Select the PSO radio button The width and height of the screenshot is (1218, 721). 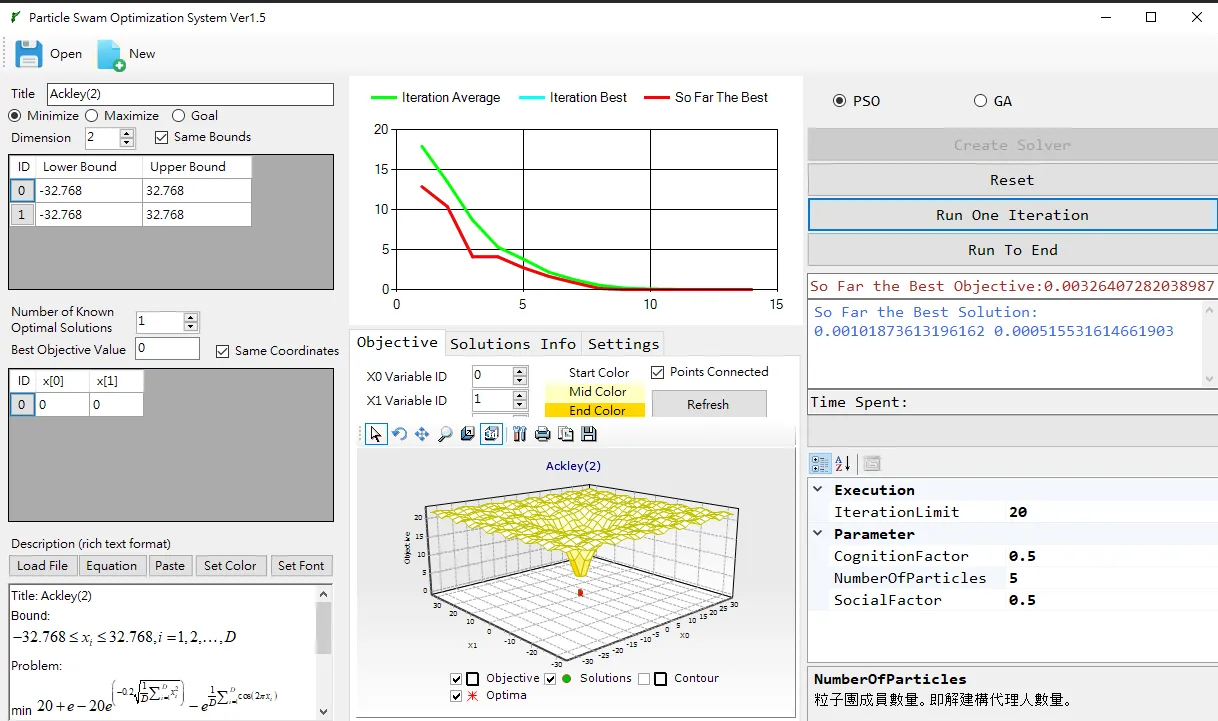click(x=840, y=101)
